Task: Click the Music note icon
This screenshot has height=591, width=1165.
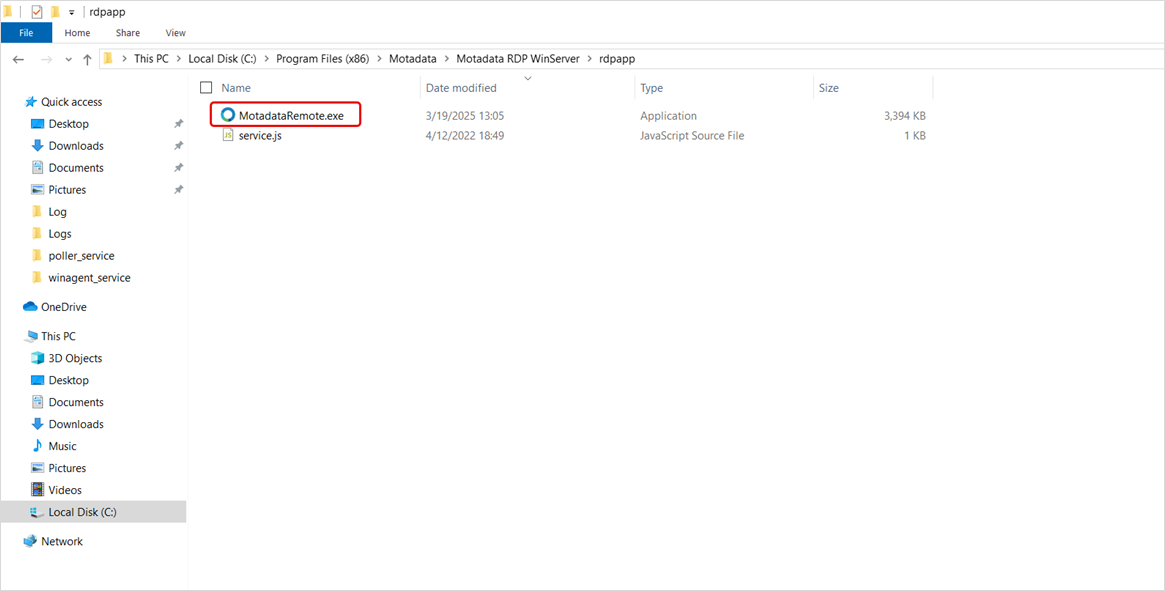Action: [x=37, y=446]
